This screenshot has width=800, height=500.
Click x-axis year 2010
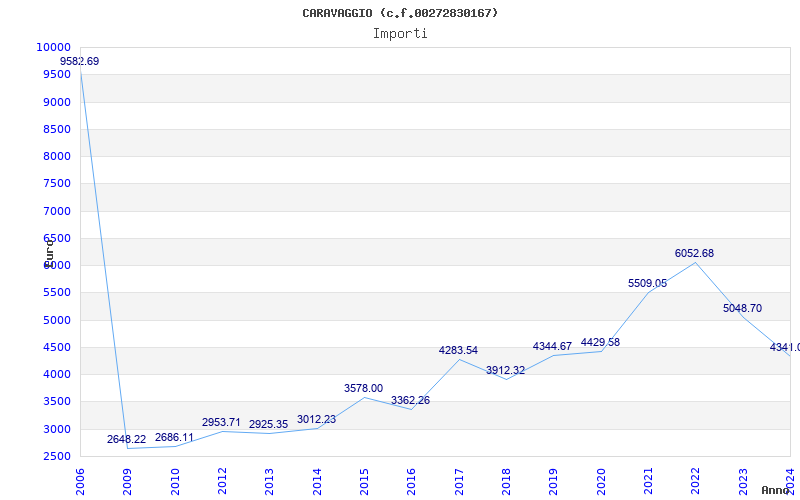click(174, 481)
